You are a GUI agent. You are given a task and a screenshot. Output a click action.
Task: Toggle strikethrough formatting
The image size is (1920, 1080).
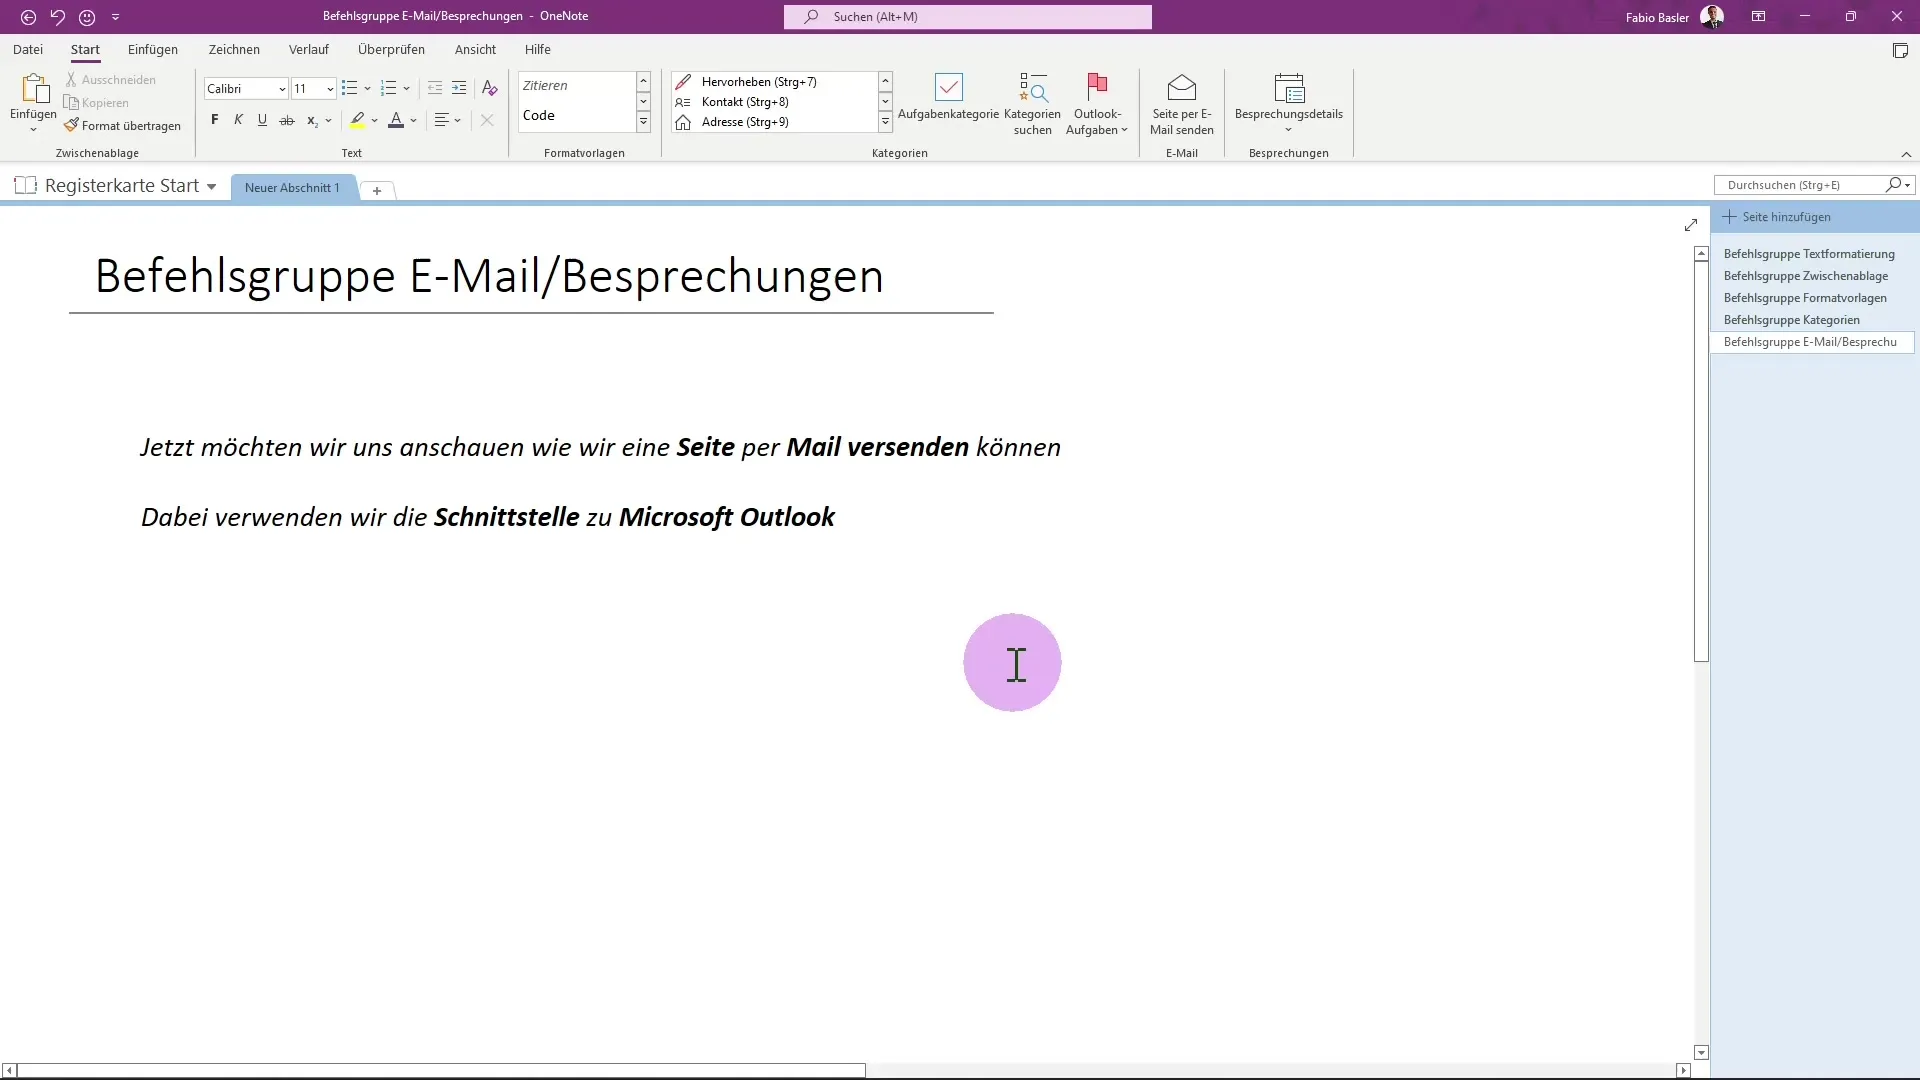287,120
